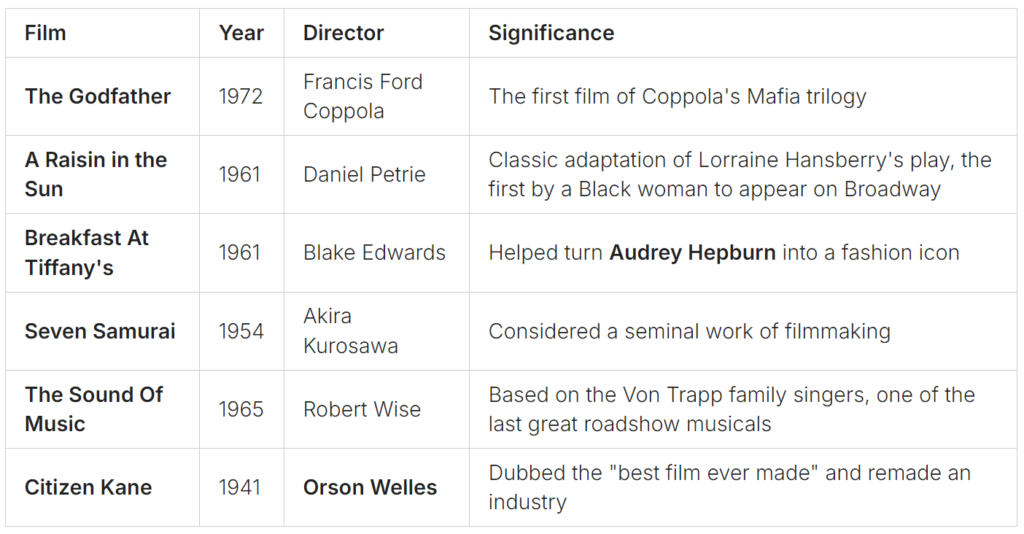This screenshot has height=534, width=1024.
Task: Click the bold Orson Welles name
Action: coord(370,487)
